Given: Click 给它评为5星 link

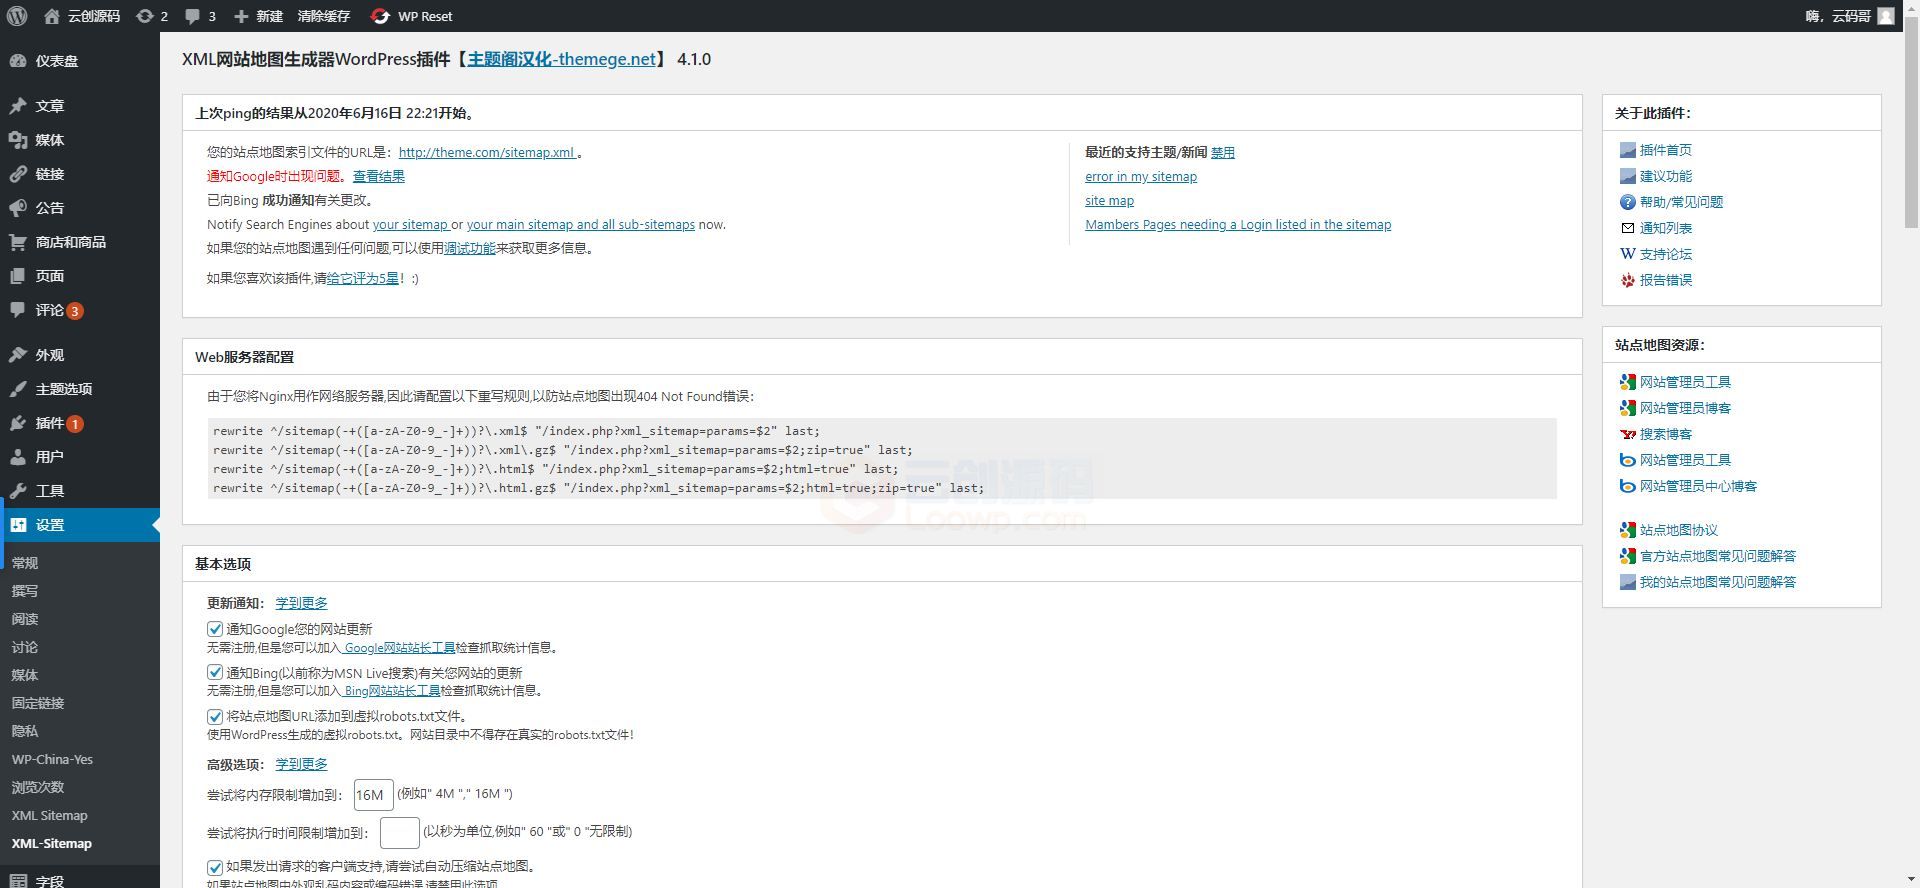Looking at the screenshot, I should point(363,278).
